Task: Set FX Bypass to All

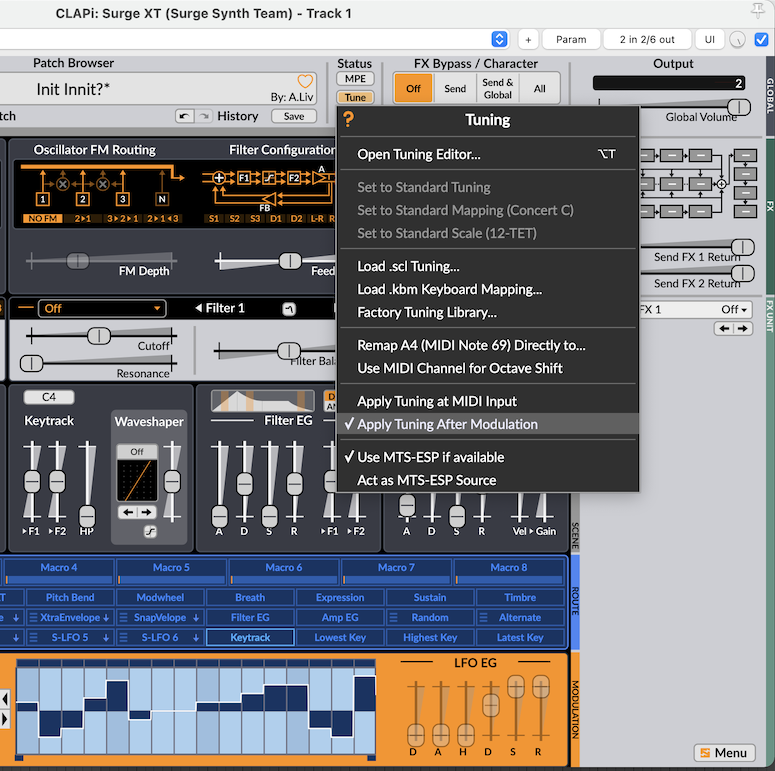Action: coord(540,88)
